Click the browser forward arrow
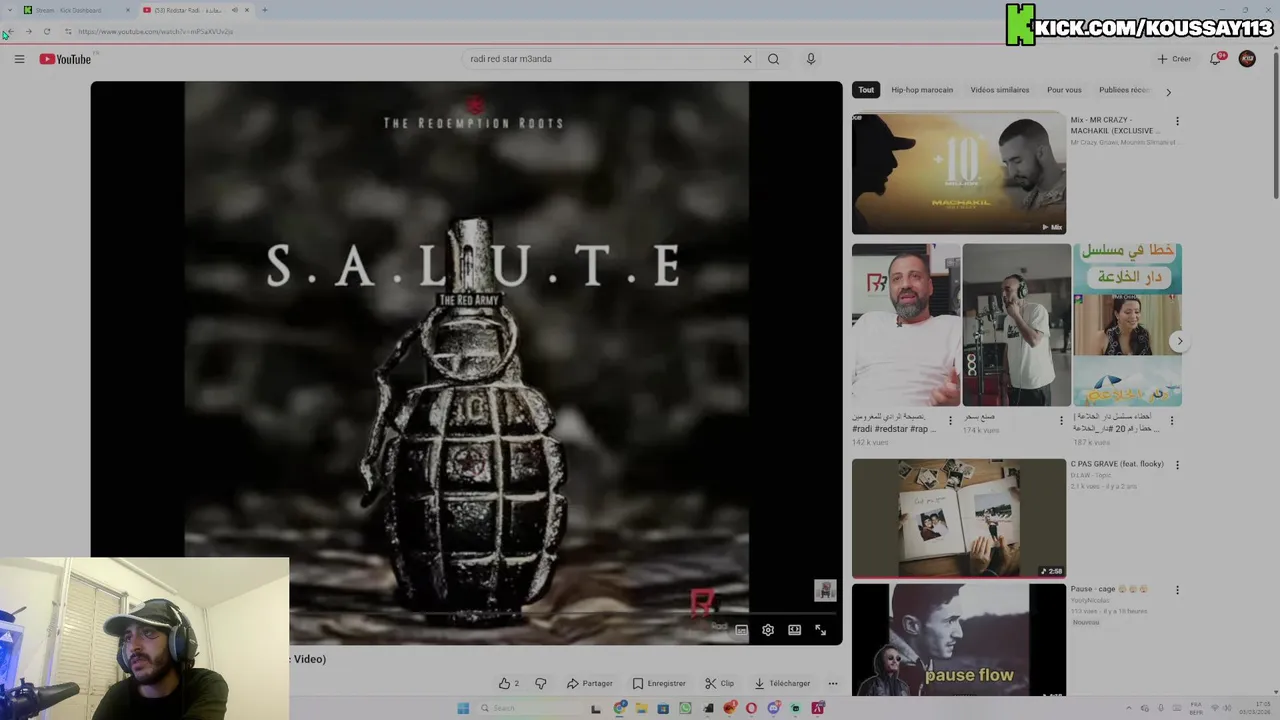The width and height of the screenshot is (1280, 720). coord(28,31)
